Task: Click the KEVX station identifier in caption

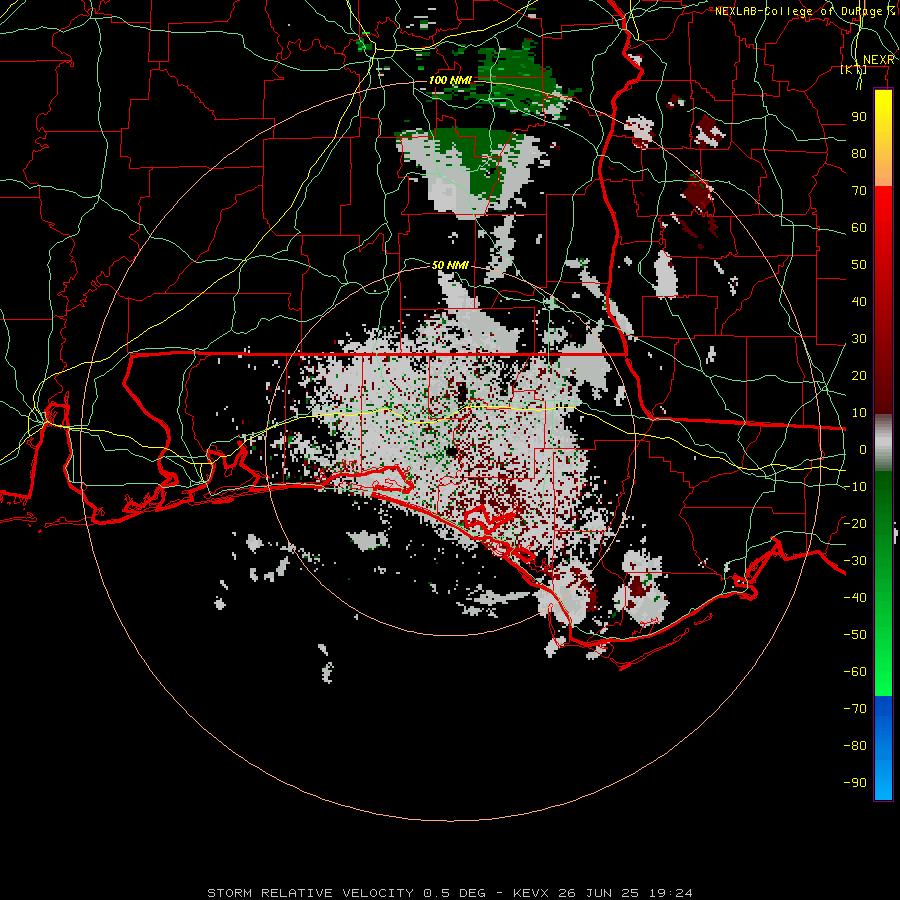Action: [531, 893]
